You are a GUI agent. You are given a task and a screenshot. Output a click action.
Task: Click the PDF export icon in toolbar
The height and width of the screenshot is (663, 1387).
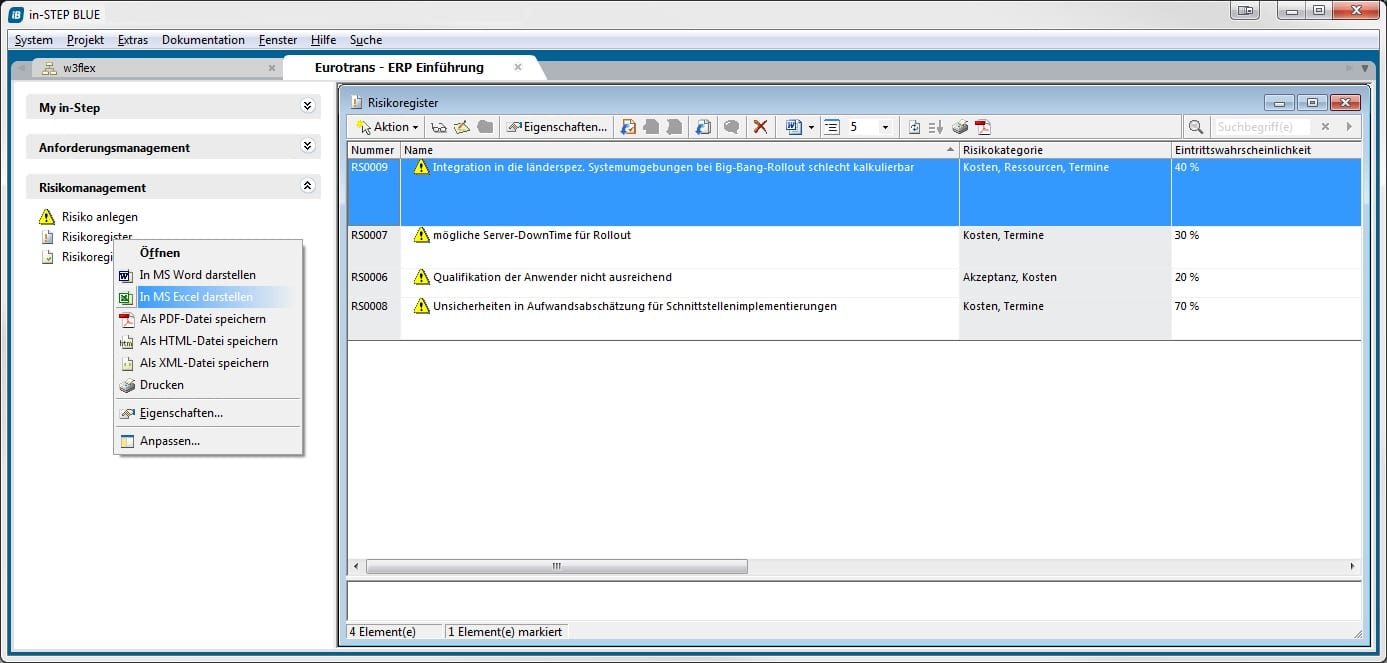point(983,127)
